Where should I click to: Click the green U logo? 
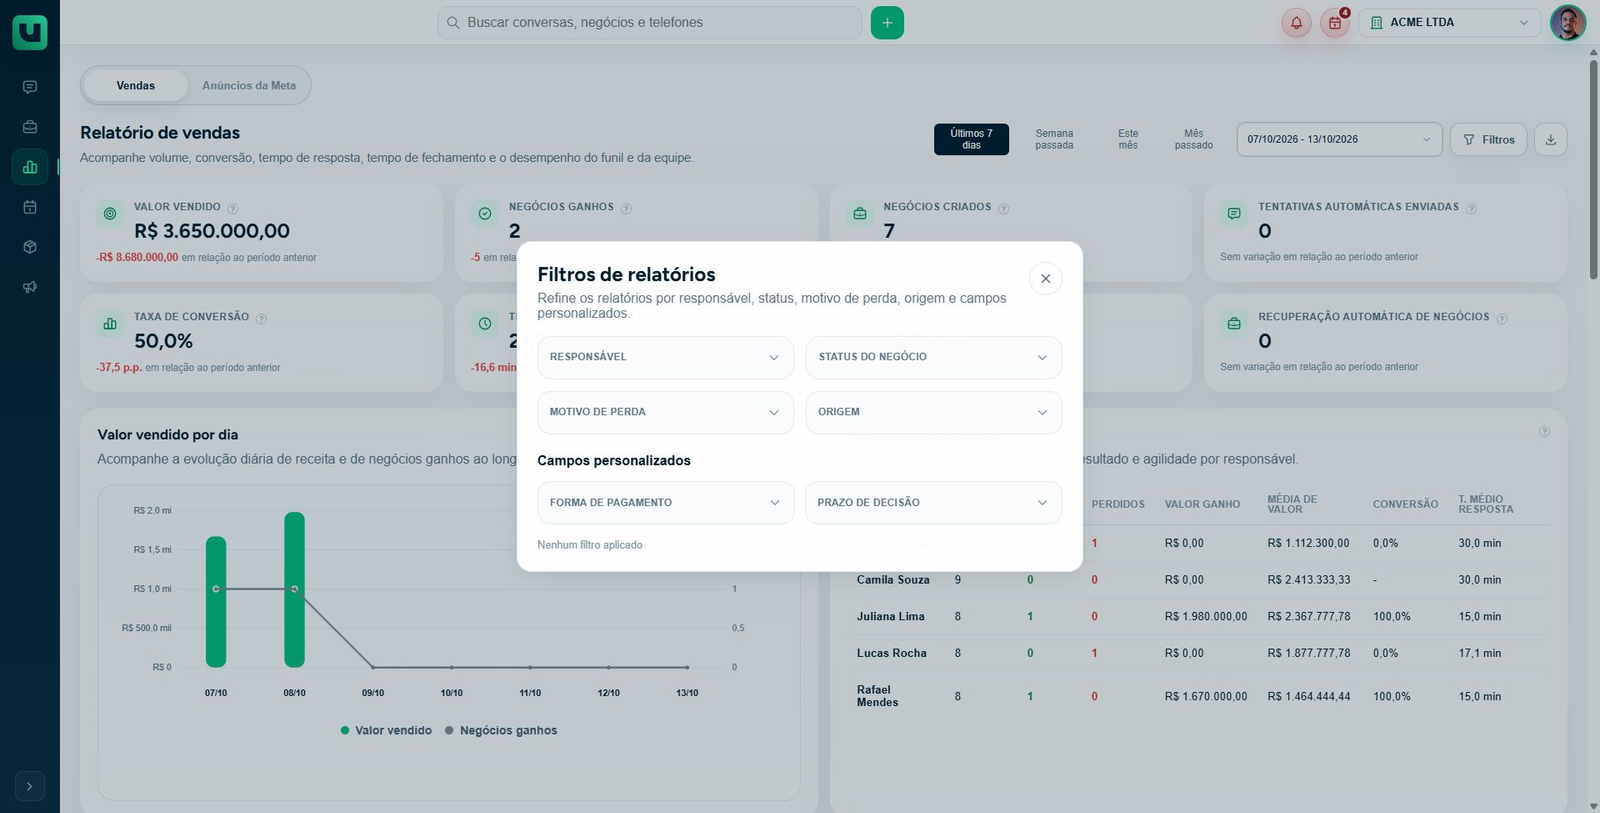[x=30, y=32]
